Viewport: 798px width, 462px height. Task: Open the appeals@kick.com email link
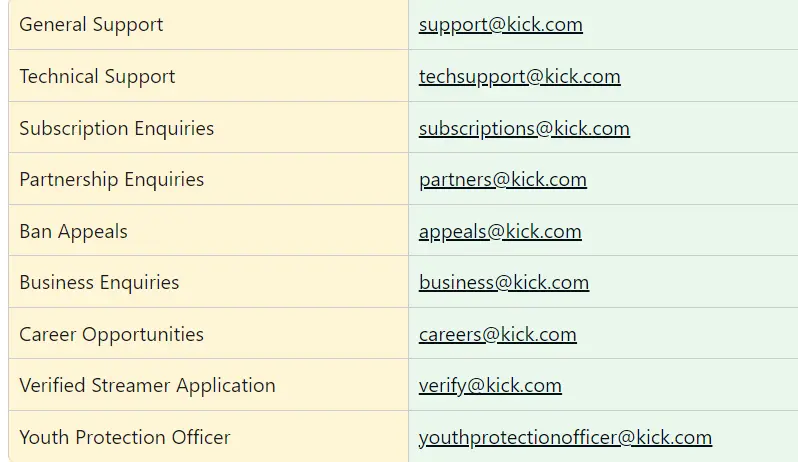click(x=500, y=232)
